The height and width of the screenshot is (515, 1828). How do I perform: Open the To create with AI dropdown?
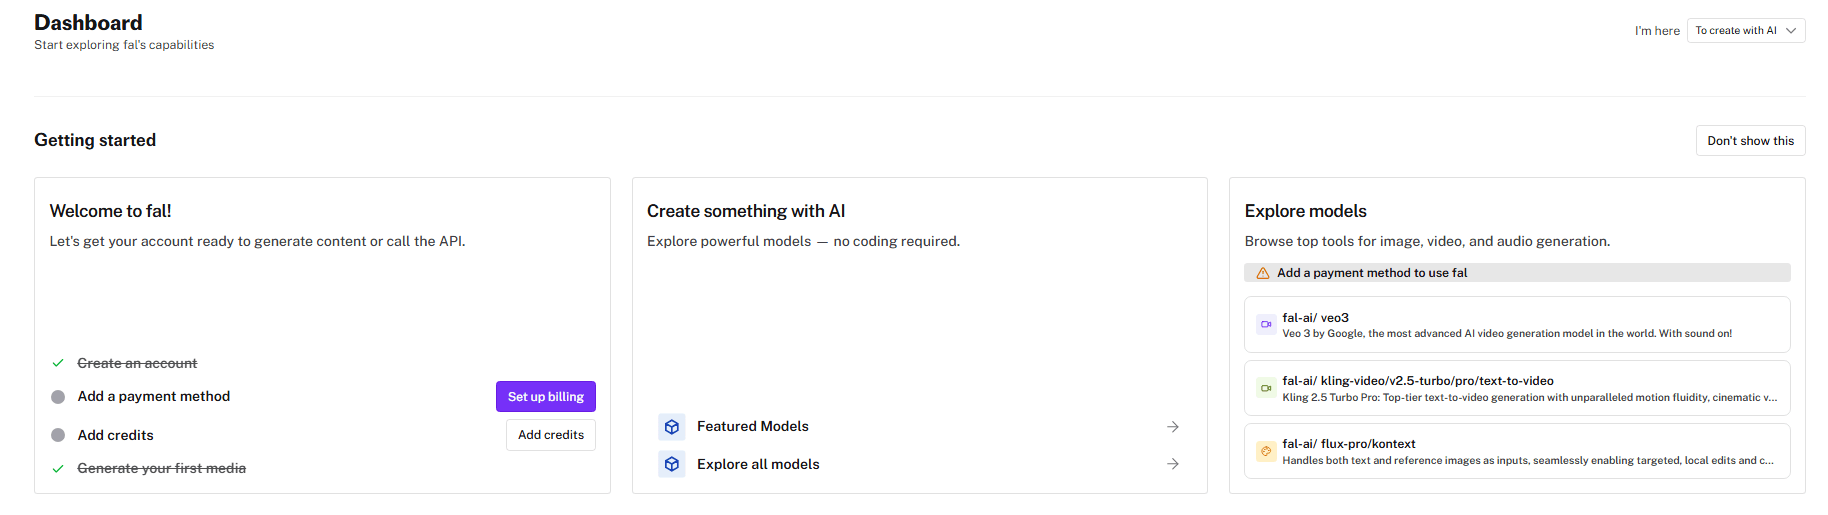(x=1745, y=31)
